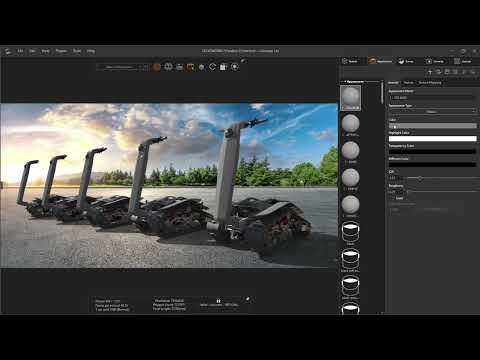Open the General sub-tab
Image resolution: width=480 pixels, height=360 pixels.
tap(393, 83)
